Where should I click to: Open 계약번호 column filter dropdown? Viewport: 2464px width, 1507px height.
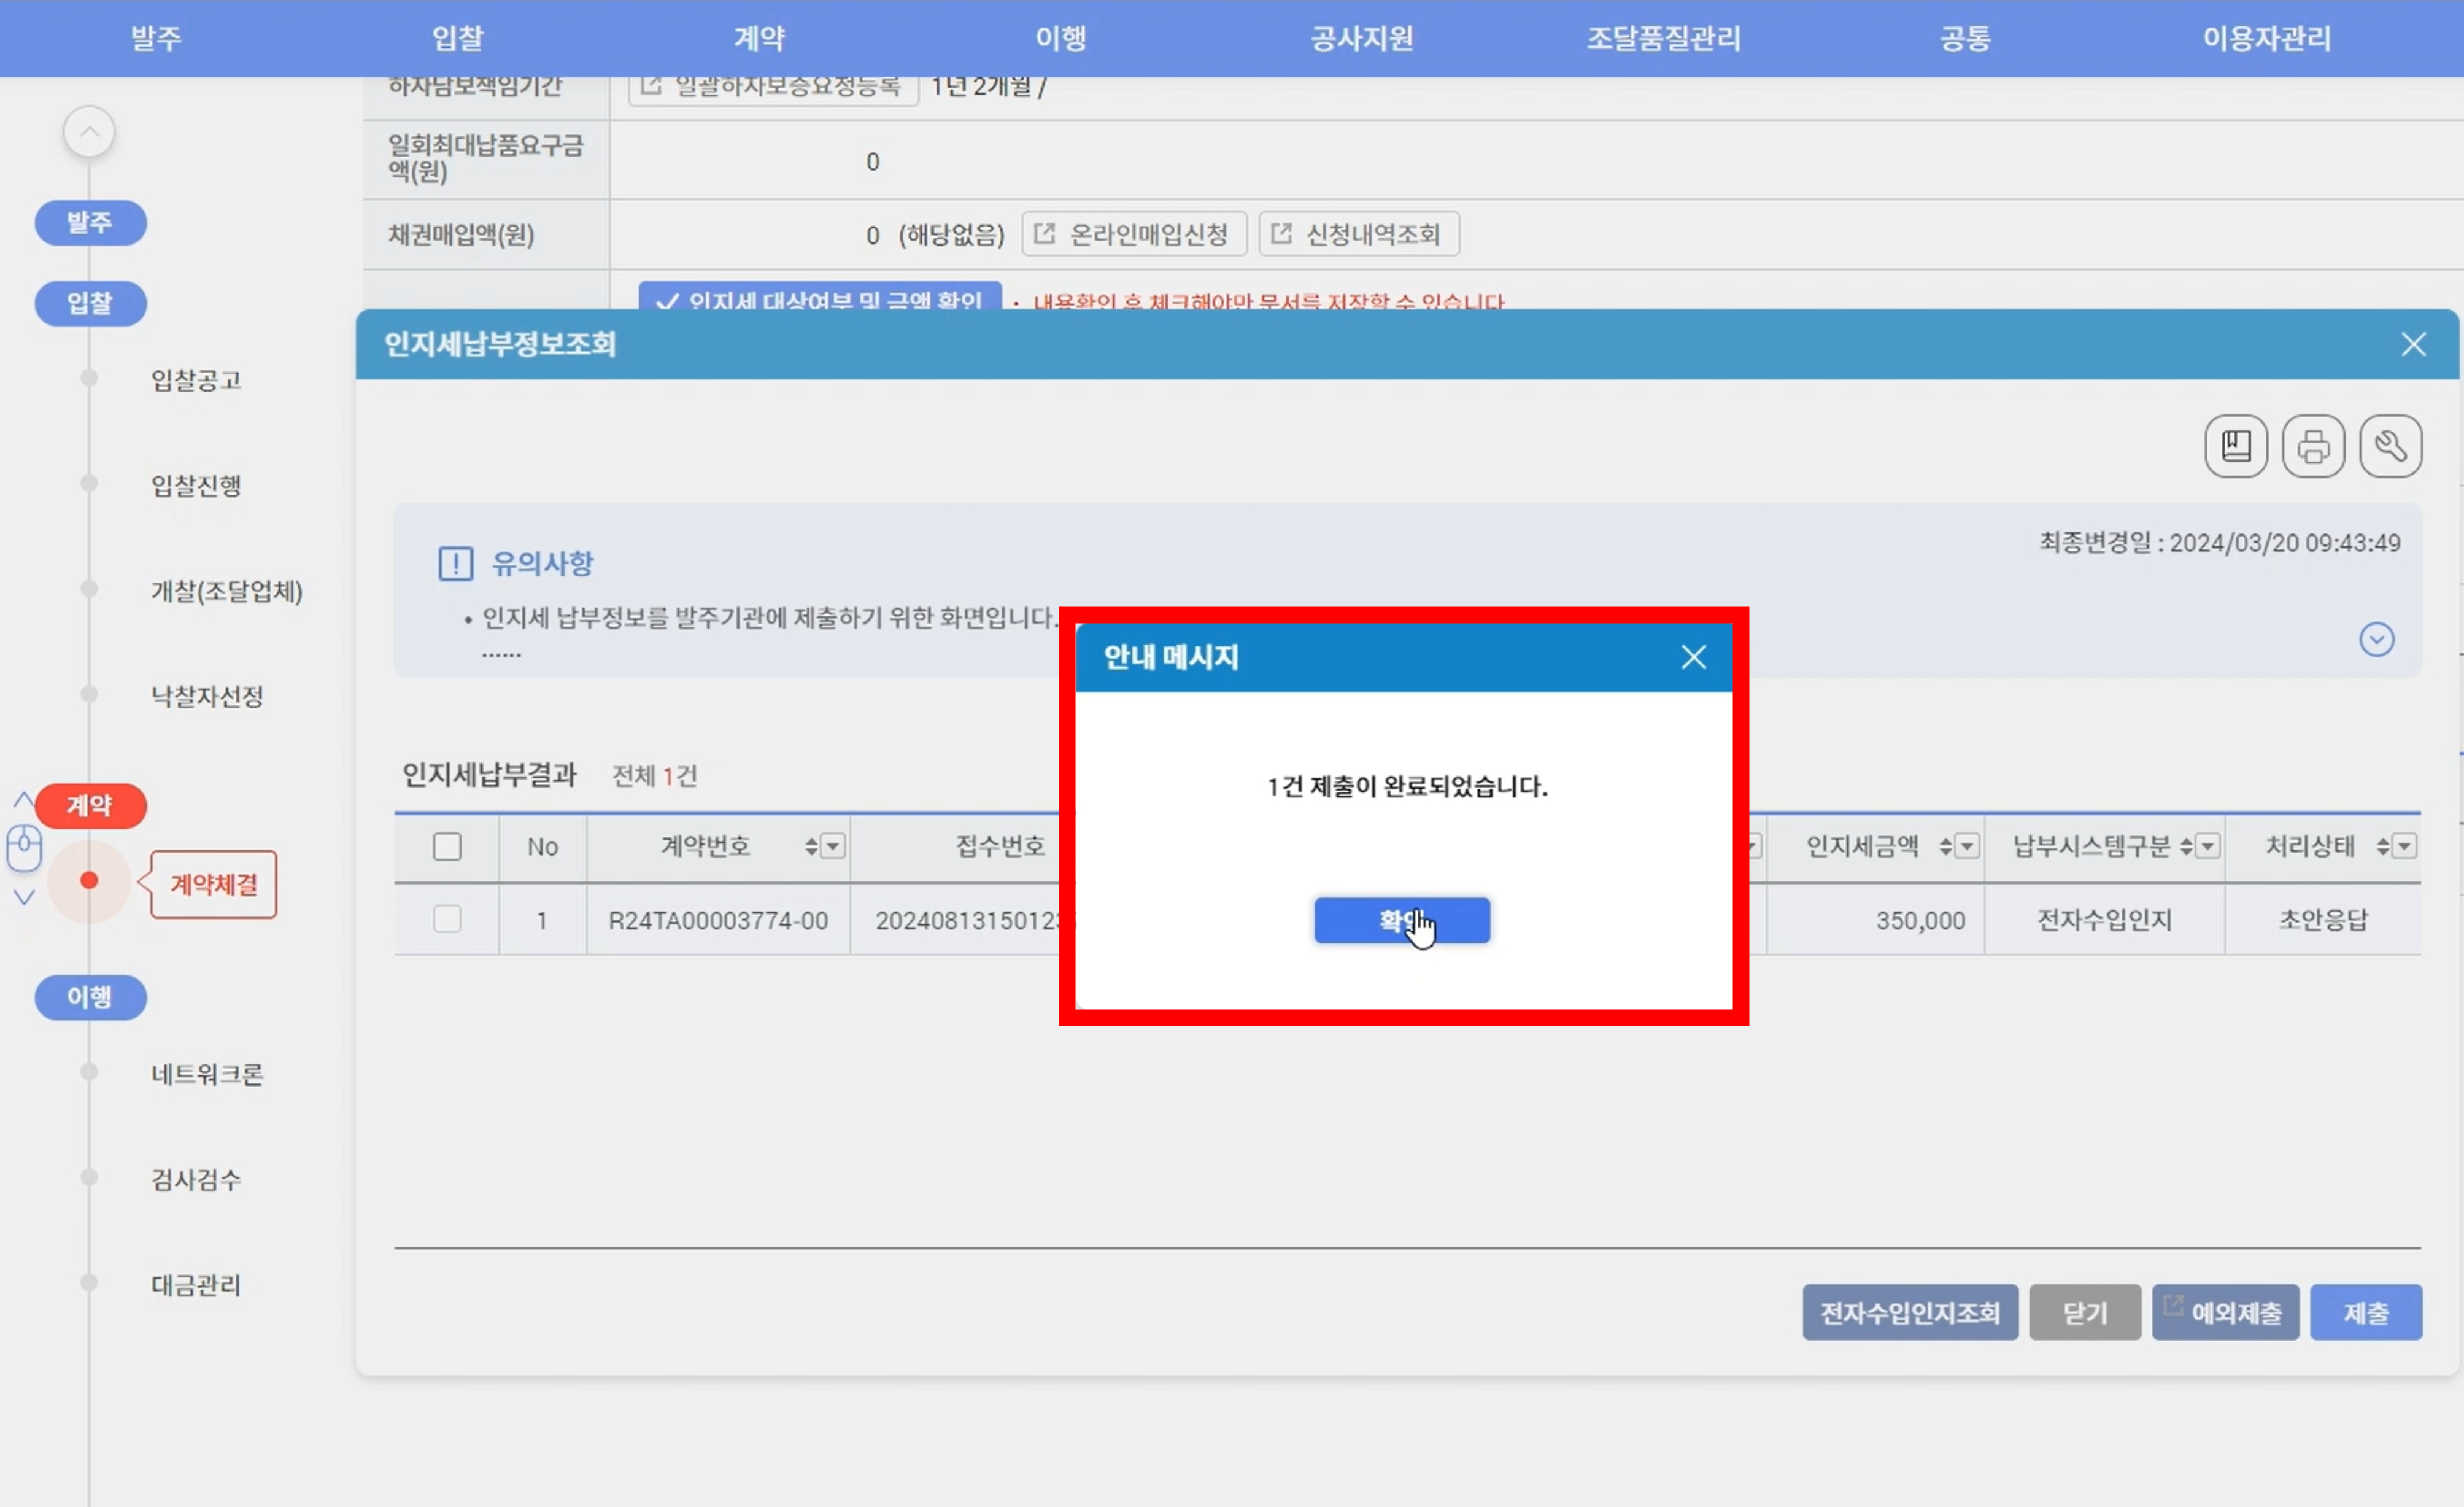pos(832,847)
